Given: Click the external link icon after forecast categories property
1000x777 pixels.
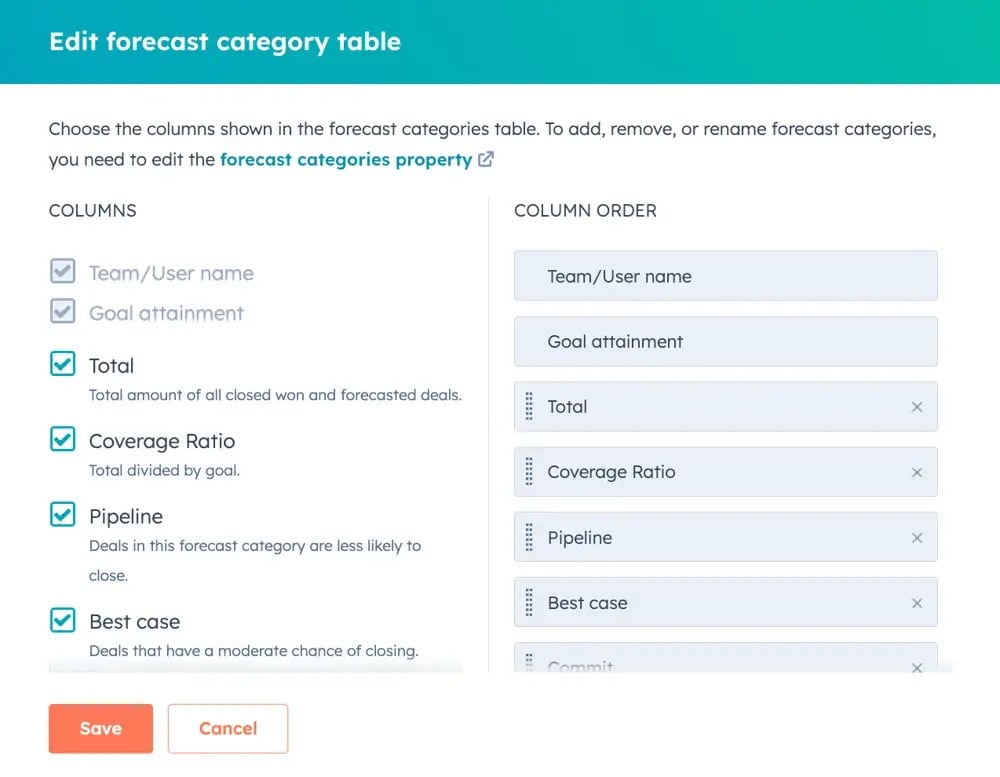Looking at the screenshot, I should [487, 159].
